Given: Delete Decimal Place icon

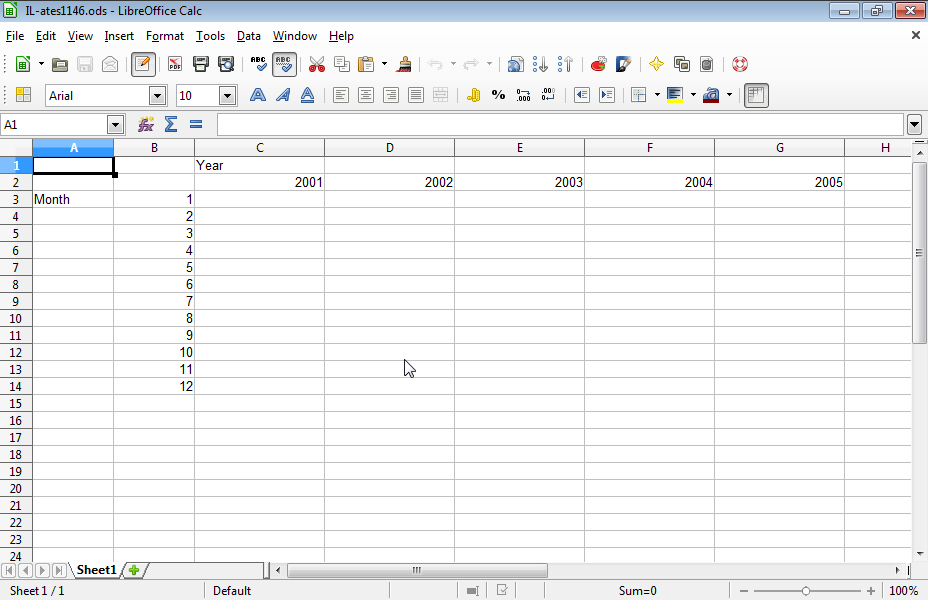Looking at the screenshot, I should 549,95.
